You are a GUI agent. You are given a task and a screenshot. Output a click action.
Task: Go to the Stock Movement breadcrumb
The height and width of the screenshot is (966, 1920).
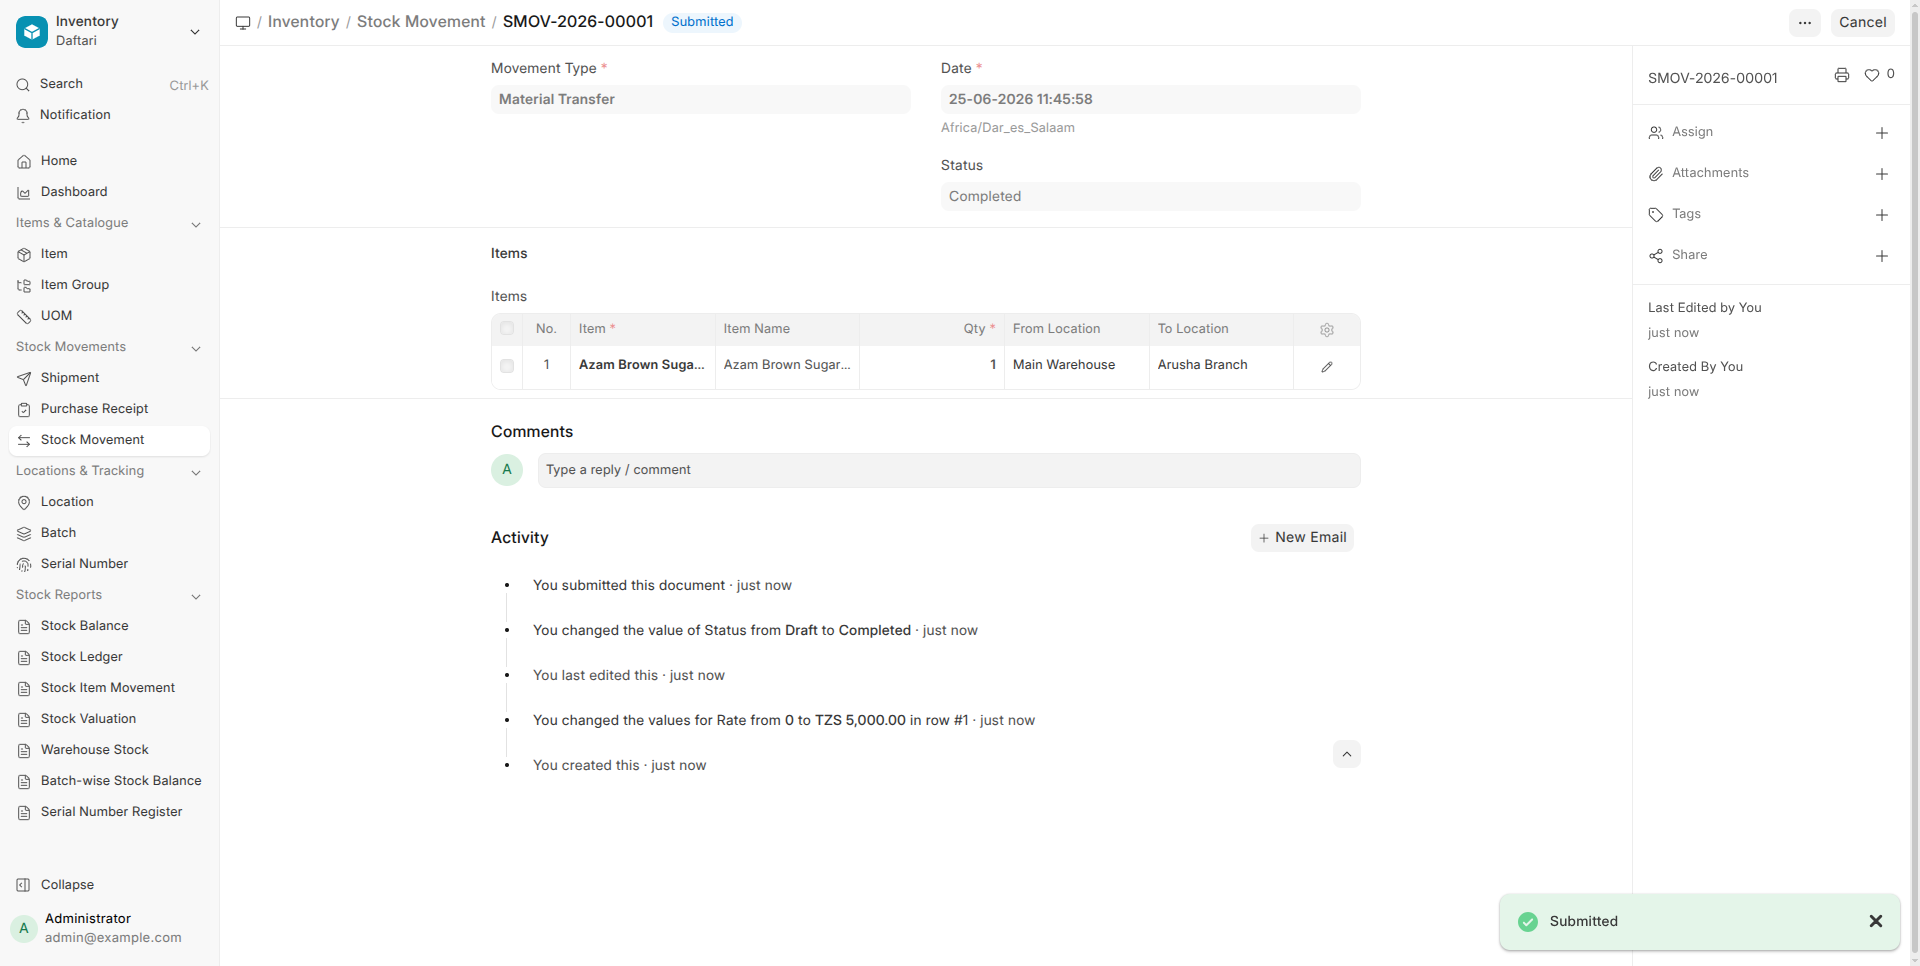tap(421, 22)
